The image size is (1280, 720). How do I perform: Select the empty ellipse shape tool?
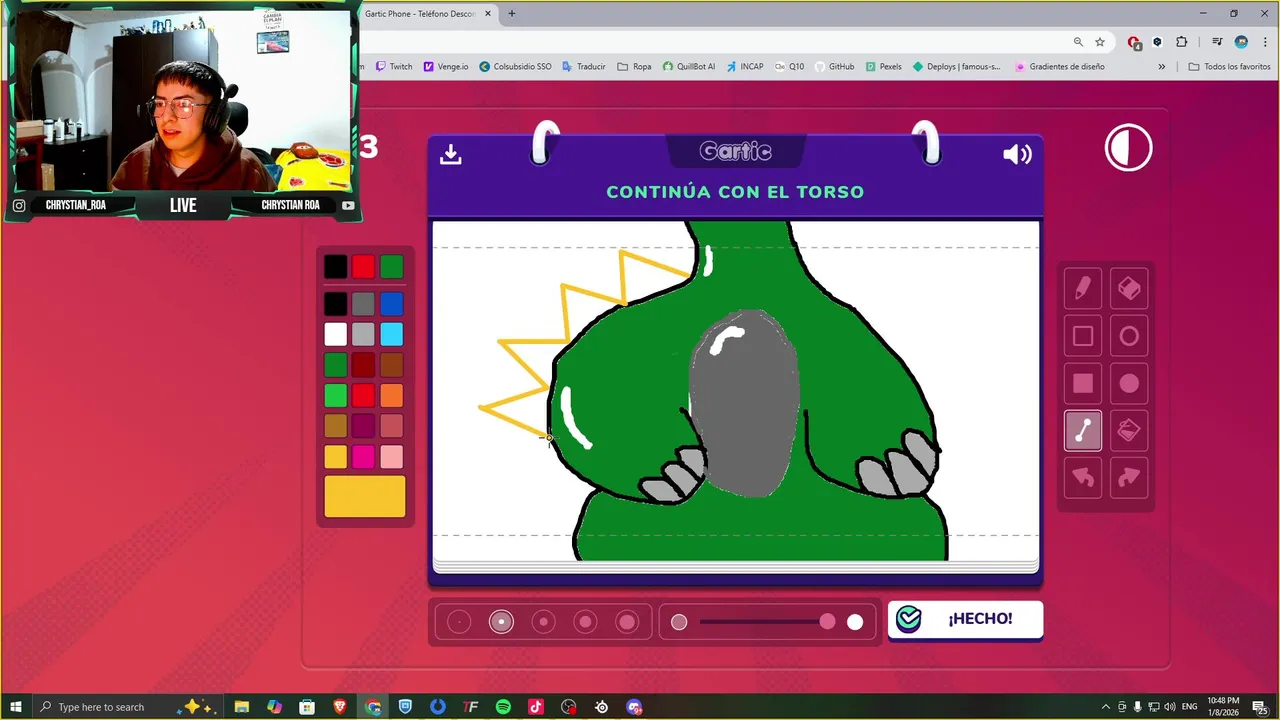click(1129, 336)
